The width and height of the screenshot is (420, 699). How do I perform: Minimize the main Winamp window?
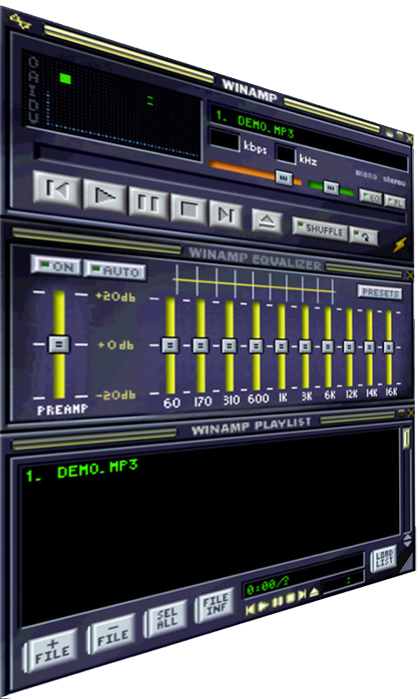click(391, 132)
